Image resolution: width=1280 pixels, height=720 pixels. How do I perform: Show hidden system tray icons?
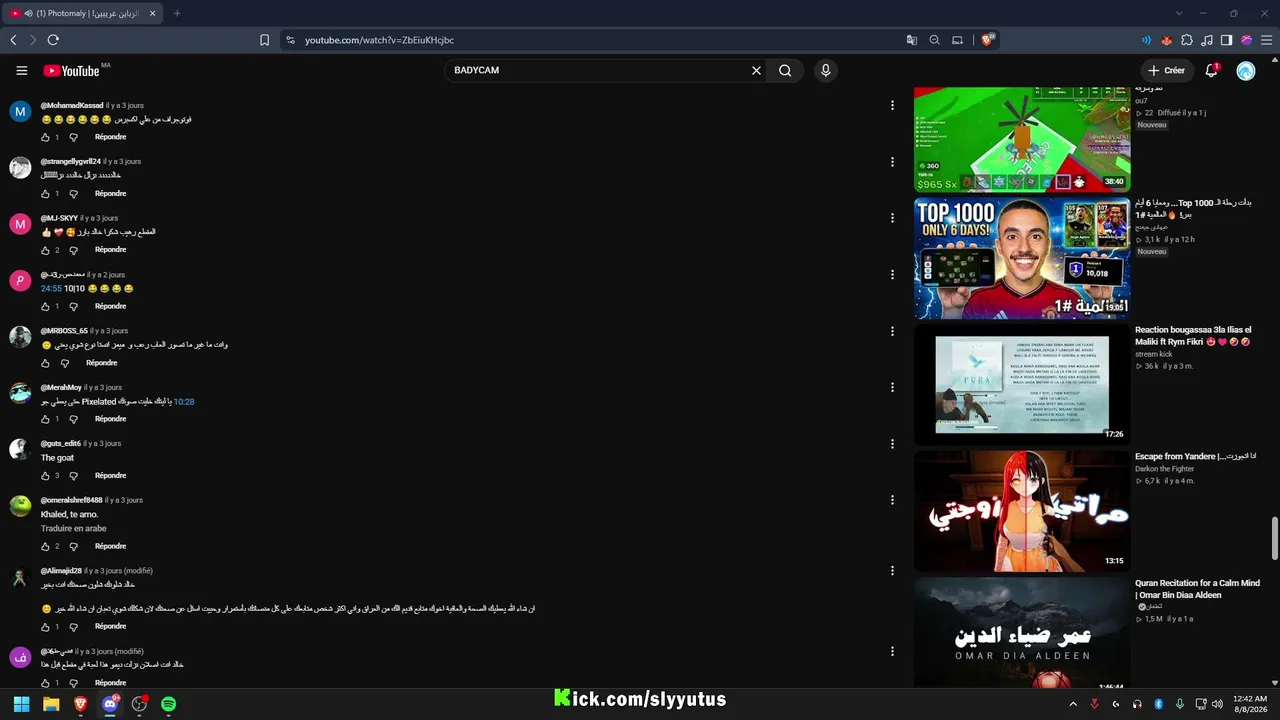click(x=1072, y=704)
